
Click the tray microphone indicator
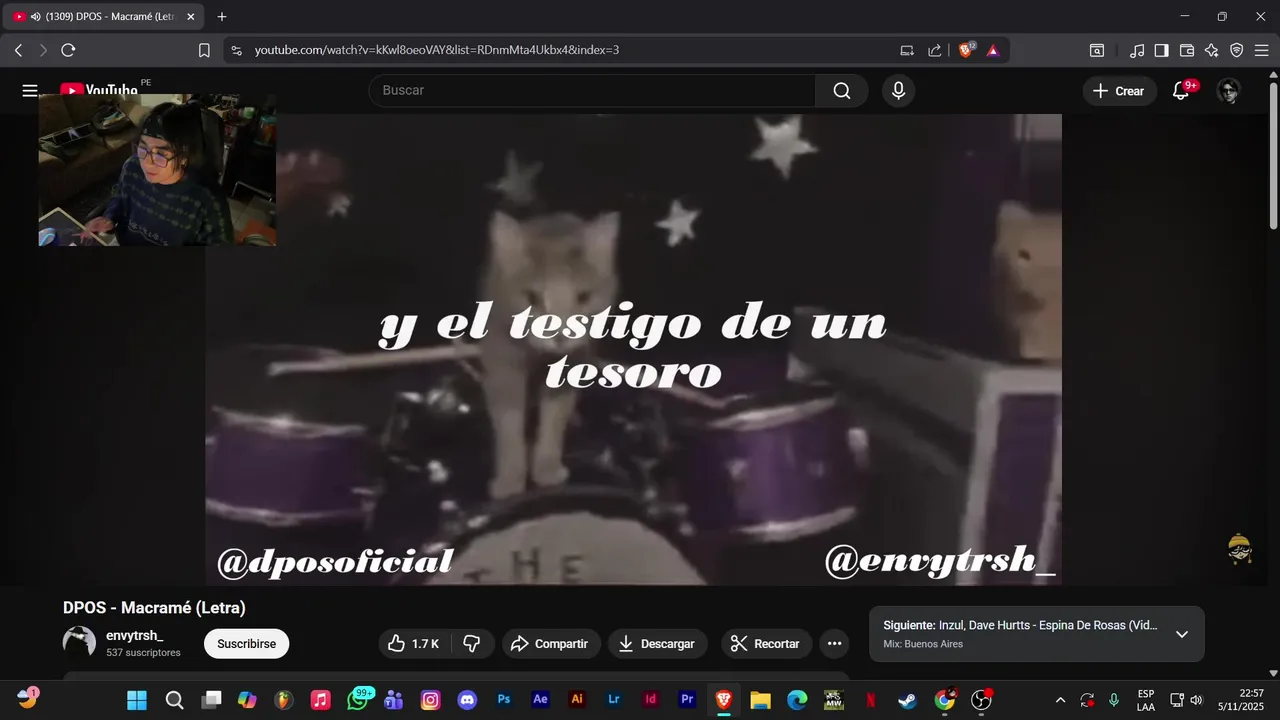(x=1113, y=700)
